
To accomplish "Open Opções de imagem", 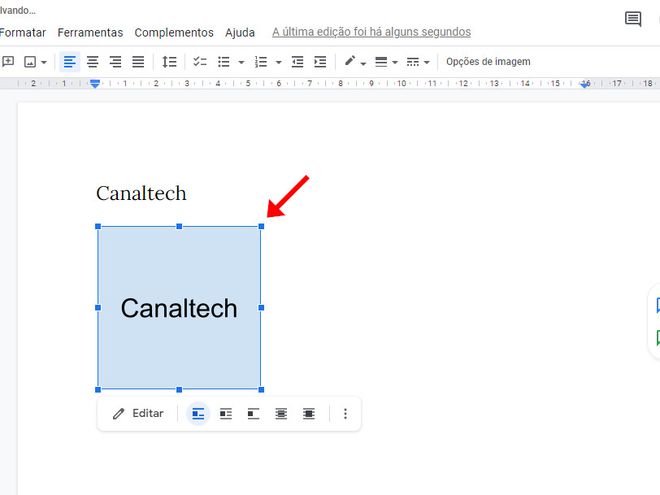I will tap(488, 62).
